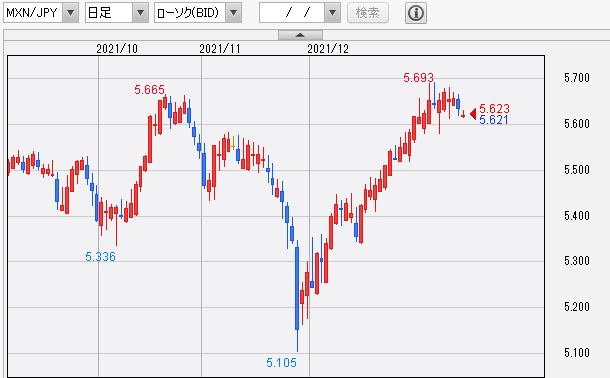Click the 5.300 price axis label

[x=577, y=261]
